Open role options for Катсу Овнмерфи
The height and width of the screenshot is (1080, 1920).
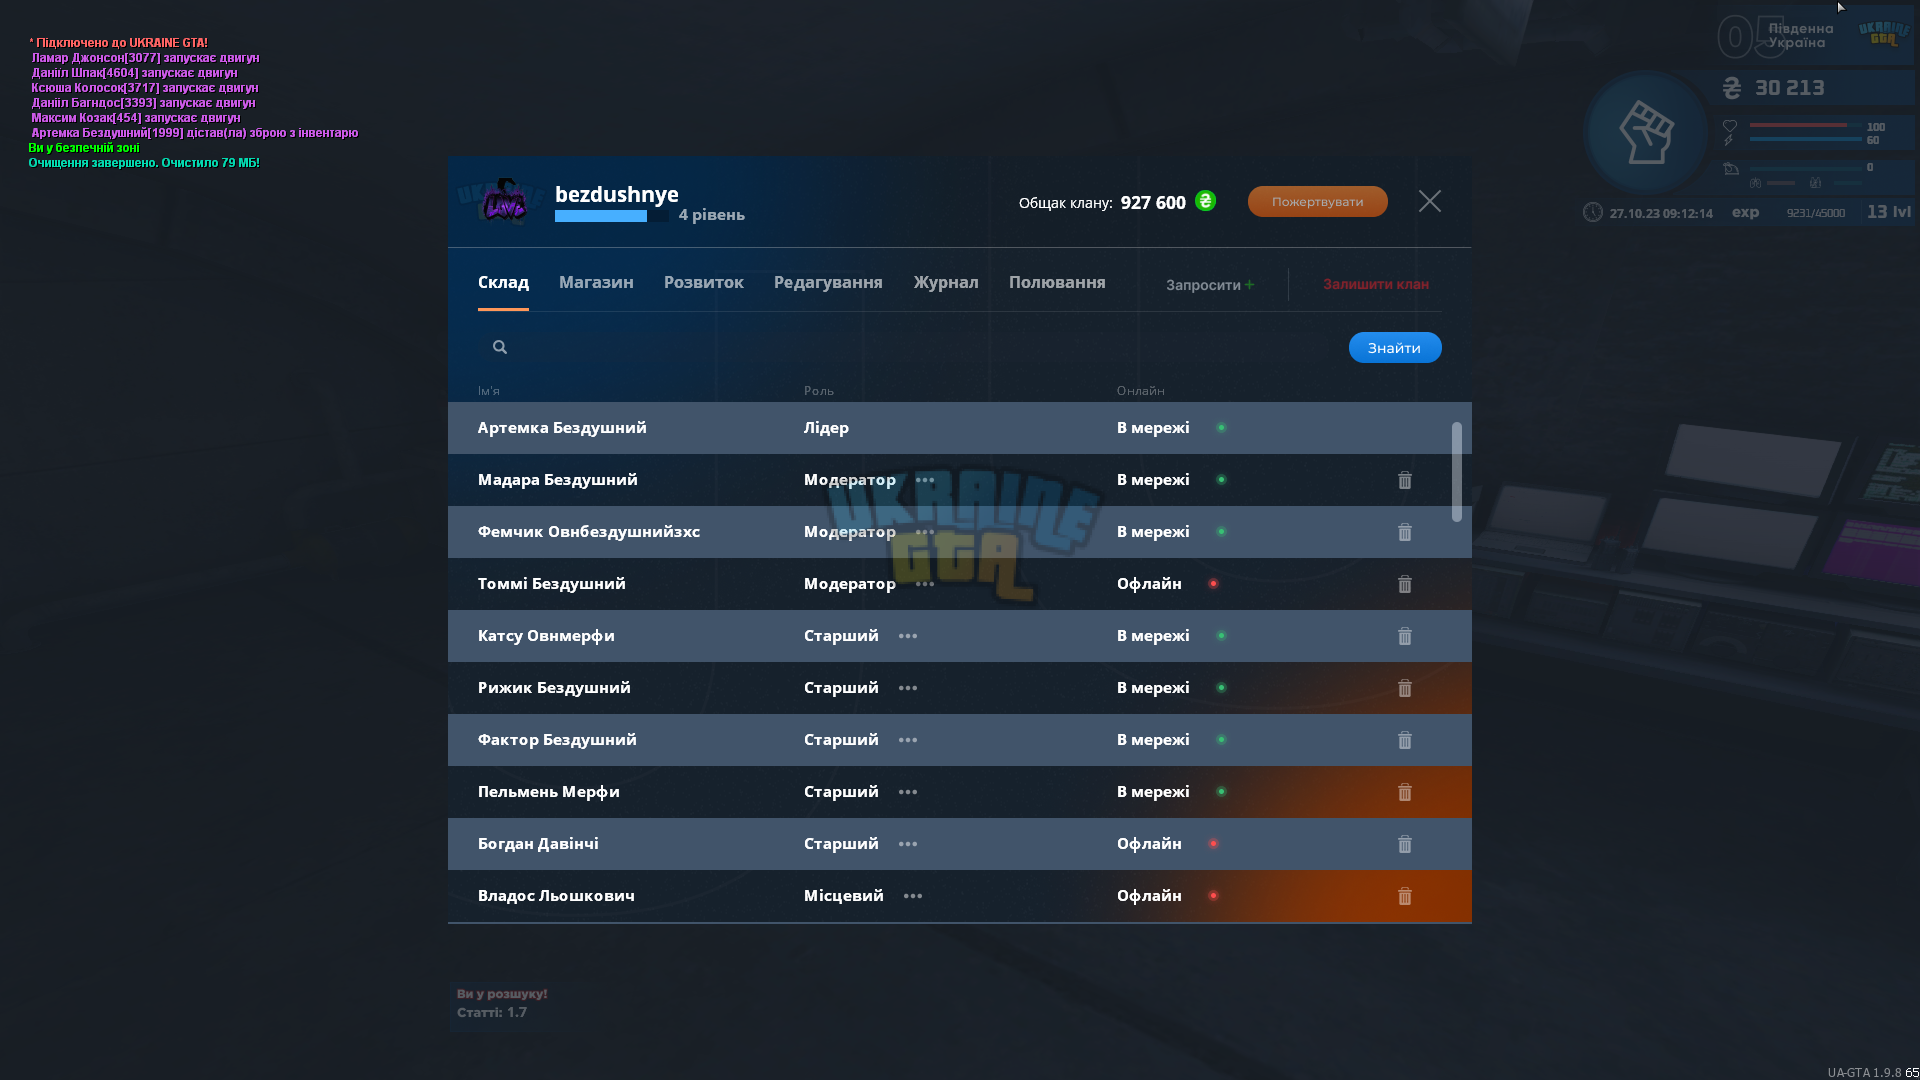[x=908, y=636]
